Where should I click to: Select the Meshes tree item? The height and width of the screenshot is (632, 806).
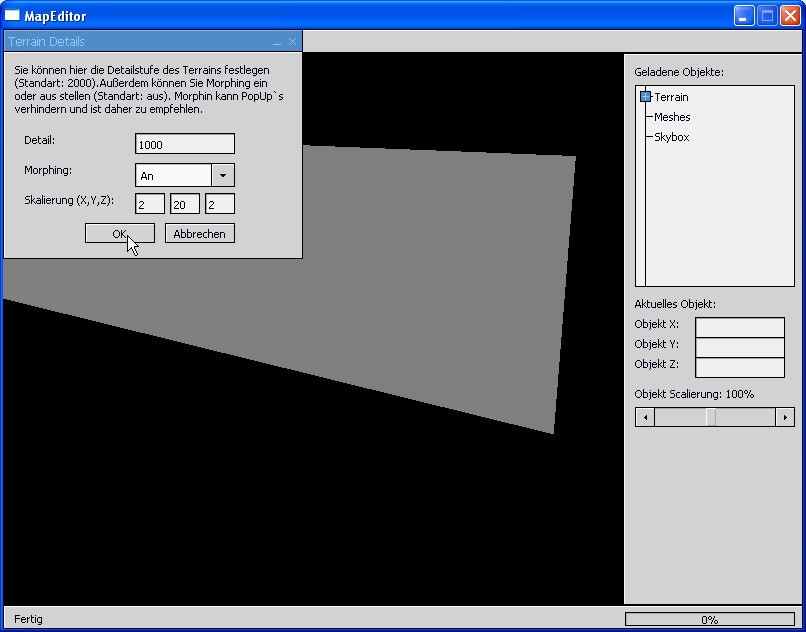click(672, 117)
